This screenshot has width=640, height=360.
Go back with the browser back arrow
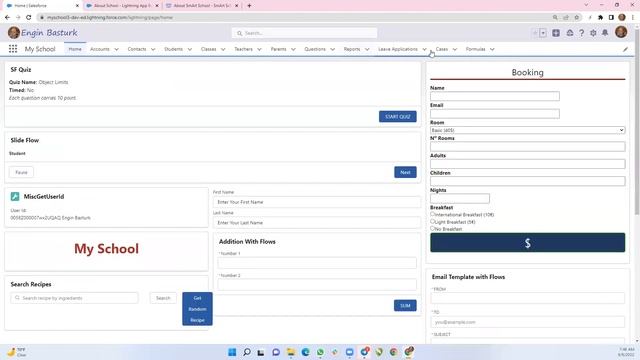click(x=7, y=18)
